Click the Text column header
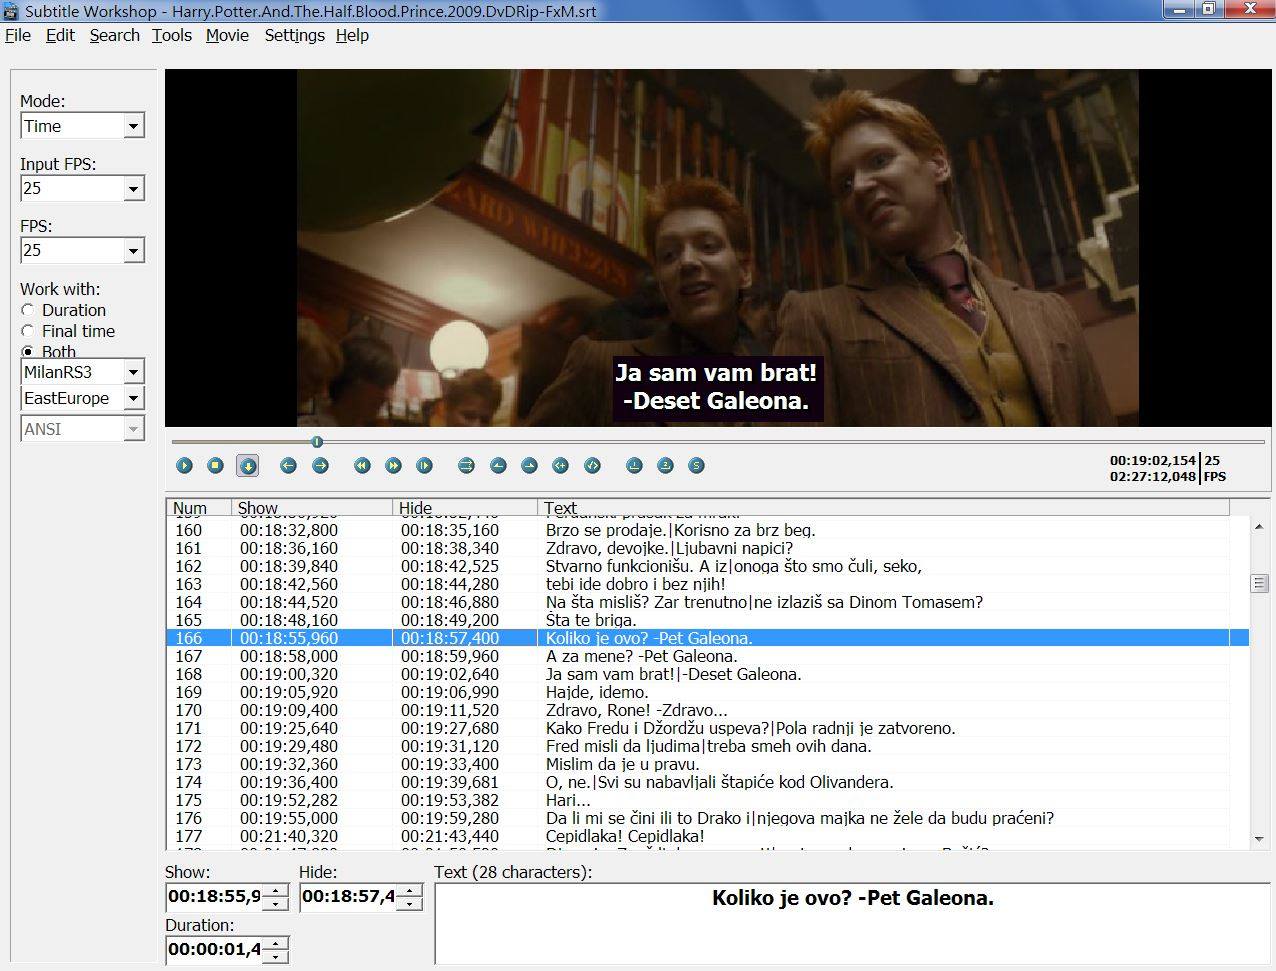This screenshot has width=1276, height=971. tap(884, 507)
